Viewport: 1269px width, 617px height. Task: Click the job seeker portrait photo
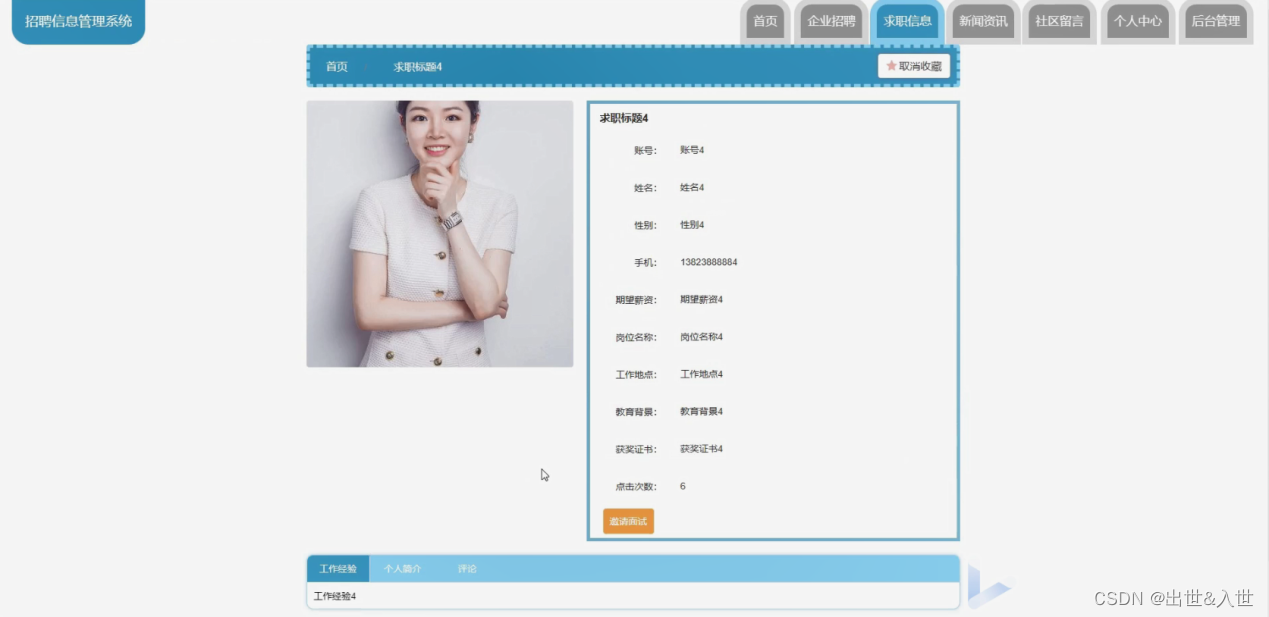point(440,234)
